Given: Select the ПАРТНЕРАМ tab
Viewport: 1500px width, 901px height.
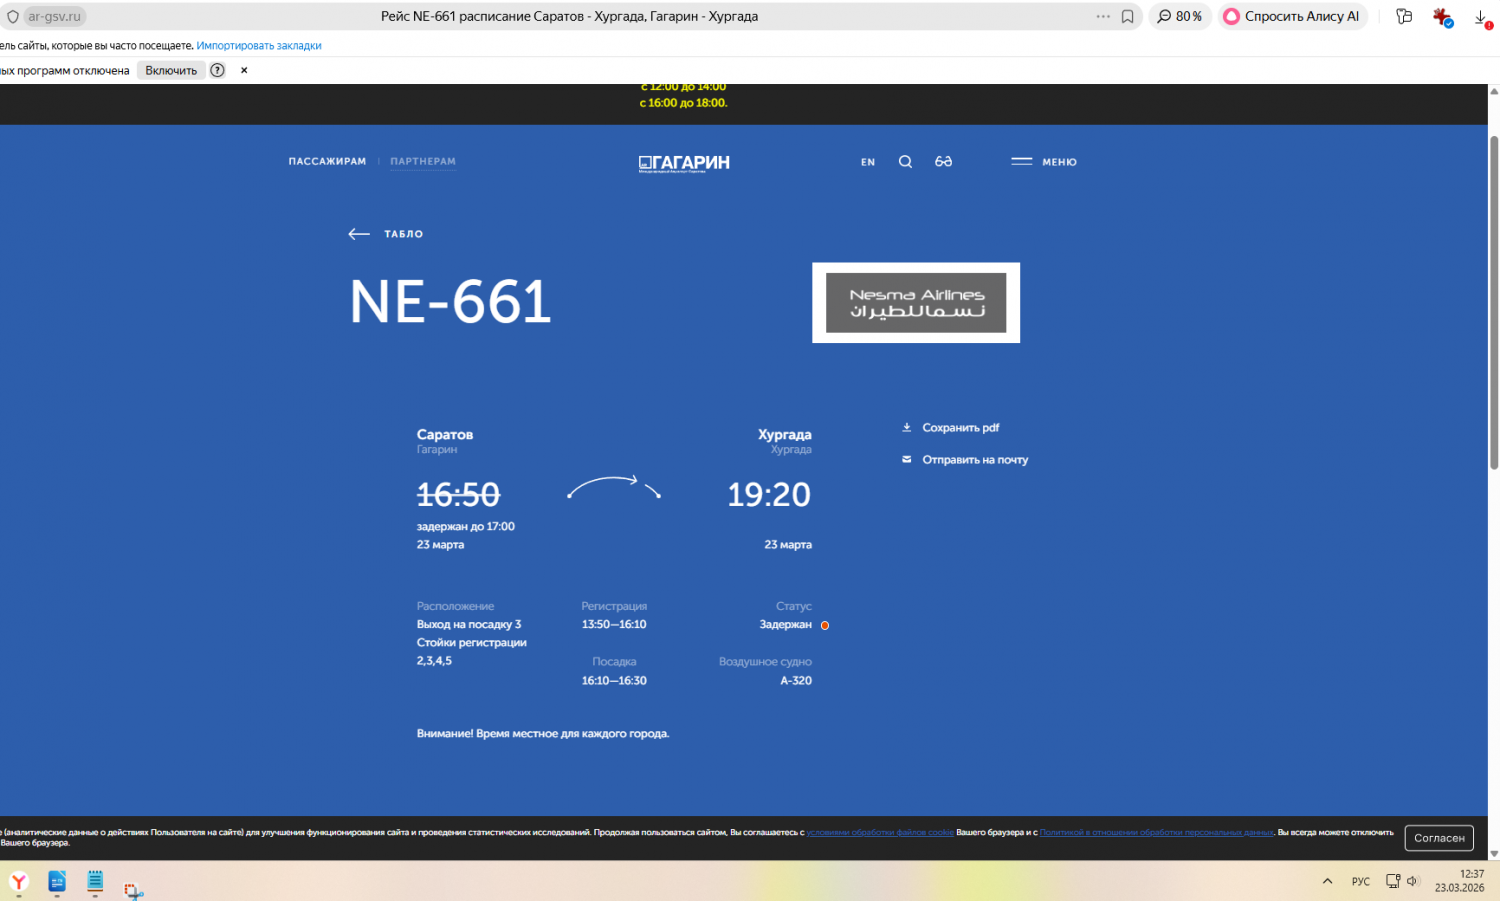Looking at the screenshot, I should (423, 162).
